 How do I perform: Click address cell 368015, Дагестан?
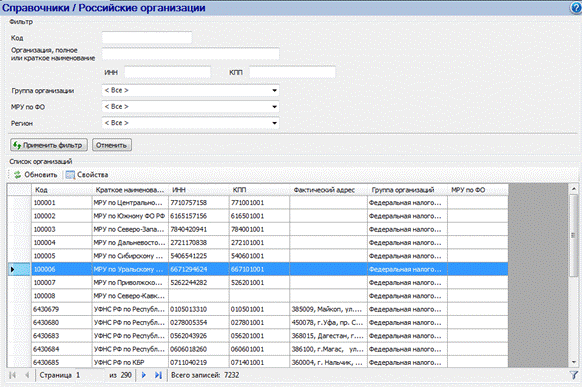(328, 336)
